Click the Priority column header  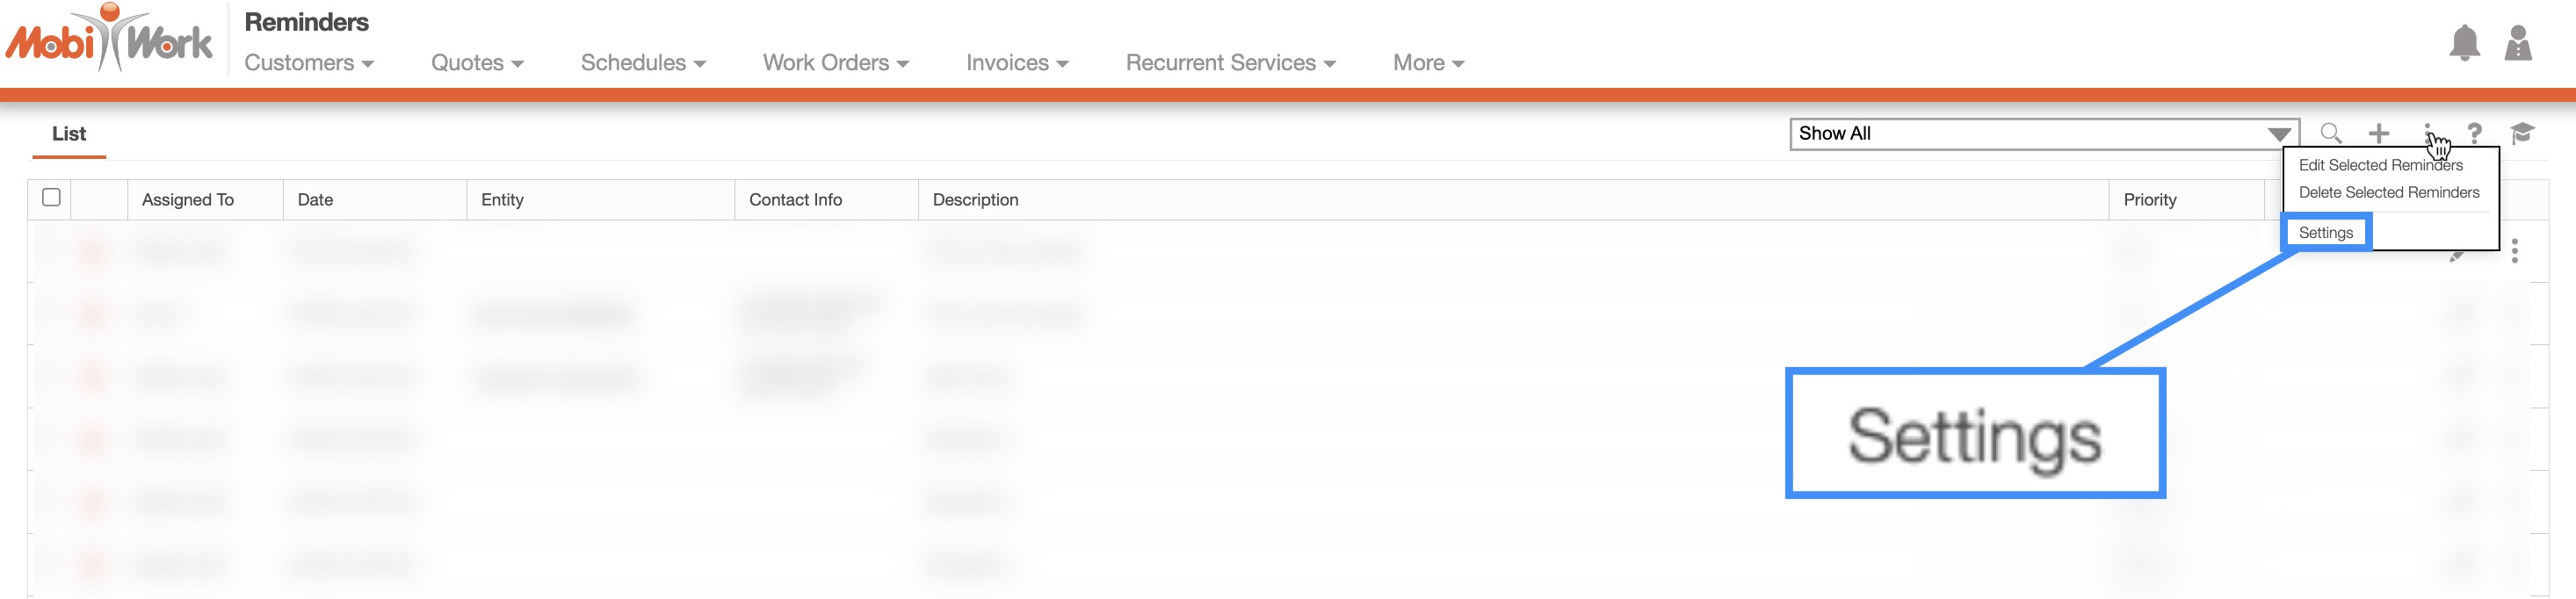pyautogui.click(x=2150, y=200)
